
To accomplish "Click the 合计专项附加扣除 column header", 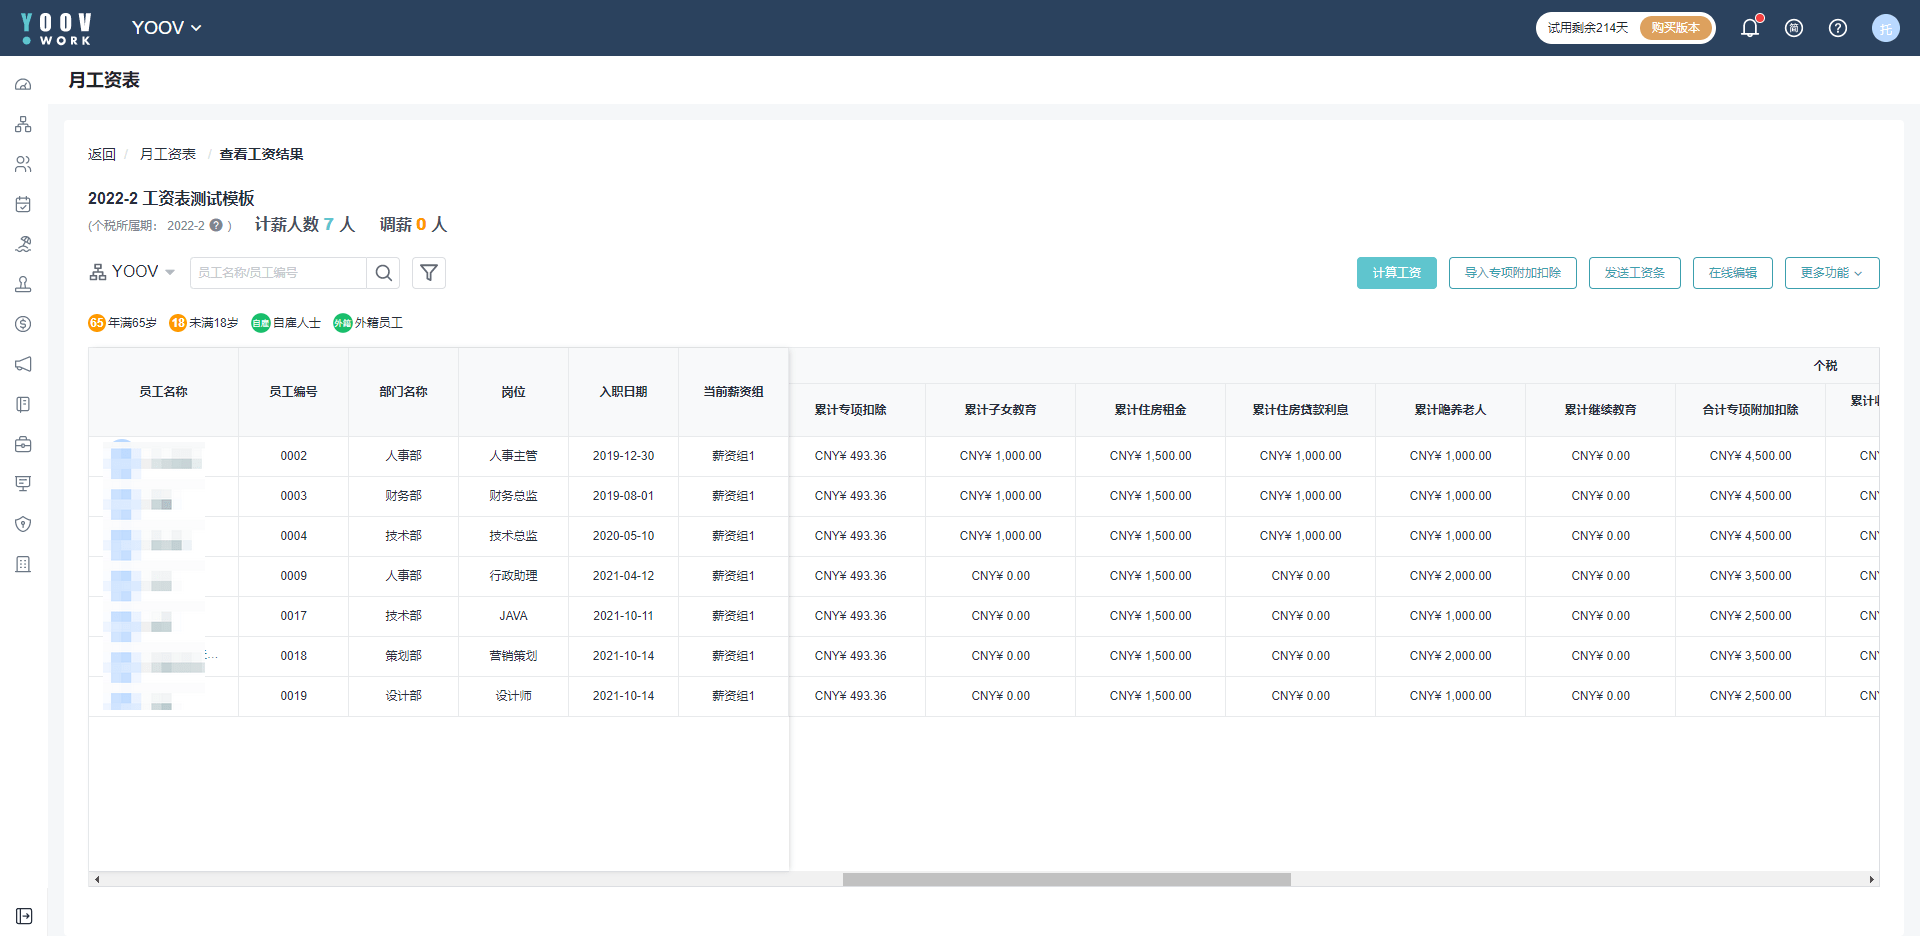I will (x=1751, y=410).
